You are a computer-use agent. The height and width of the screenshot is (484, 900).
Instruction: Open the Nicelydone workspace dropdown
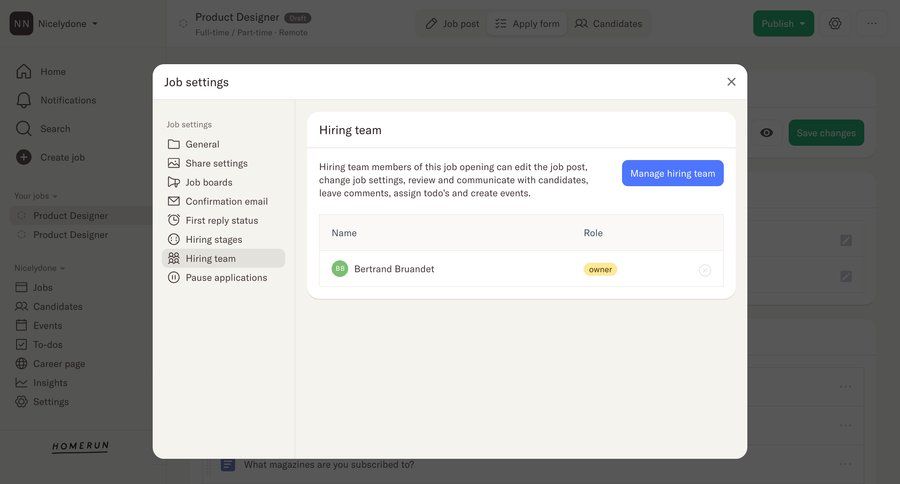[68, 24]
